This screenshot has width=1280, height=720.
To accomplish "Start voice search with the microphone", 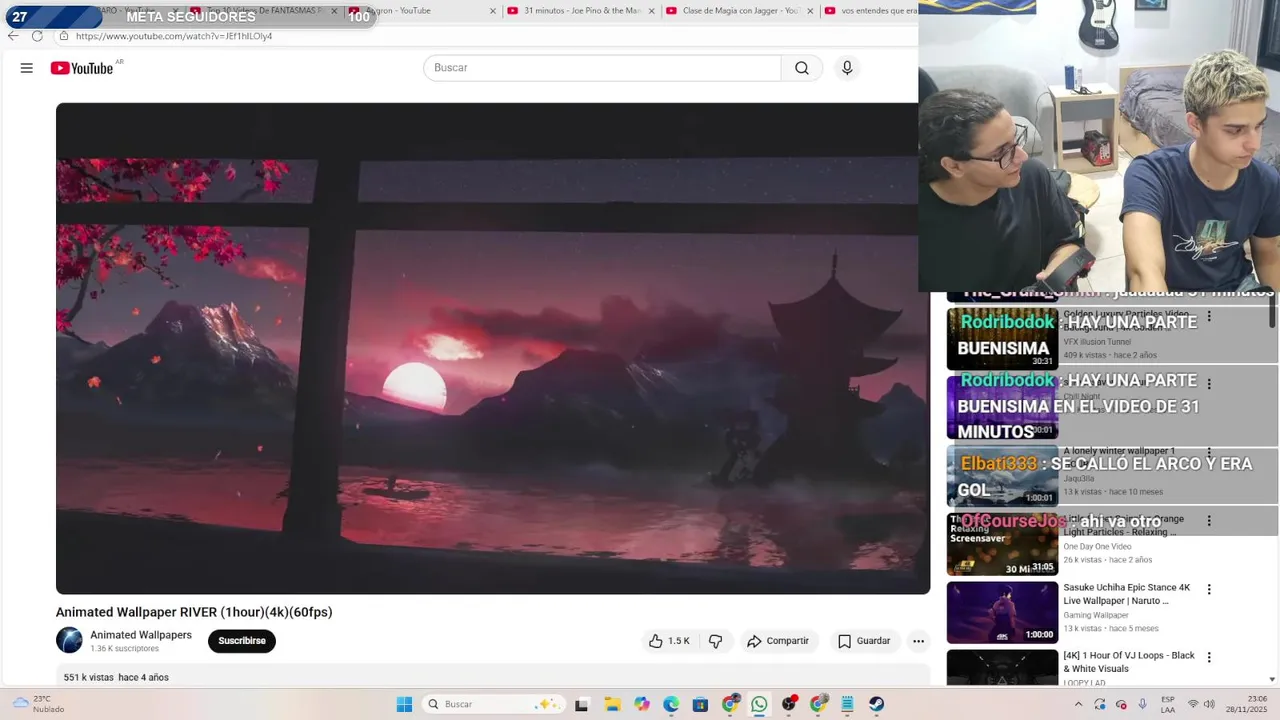I will (847, 68).
